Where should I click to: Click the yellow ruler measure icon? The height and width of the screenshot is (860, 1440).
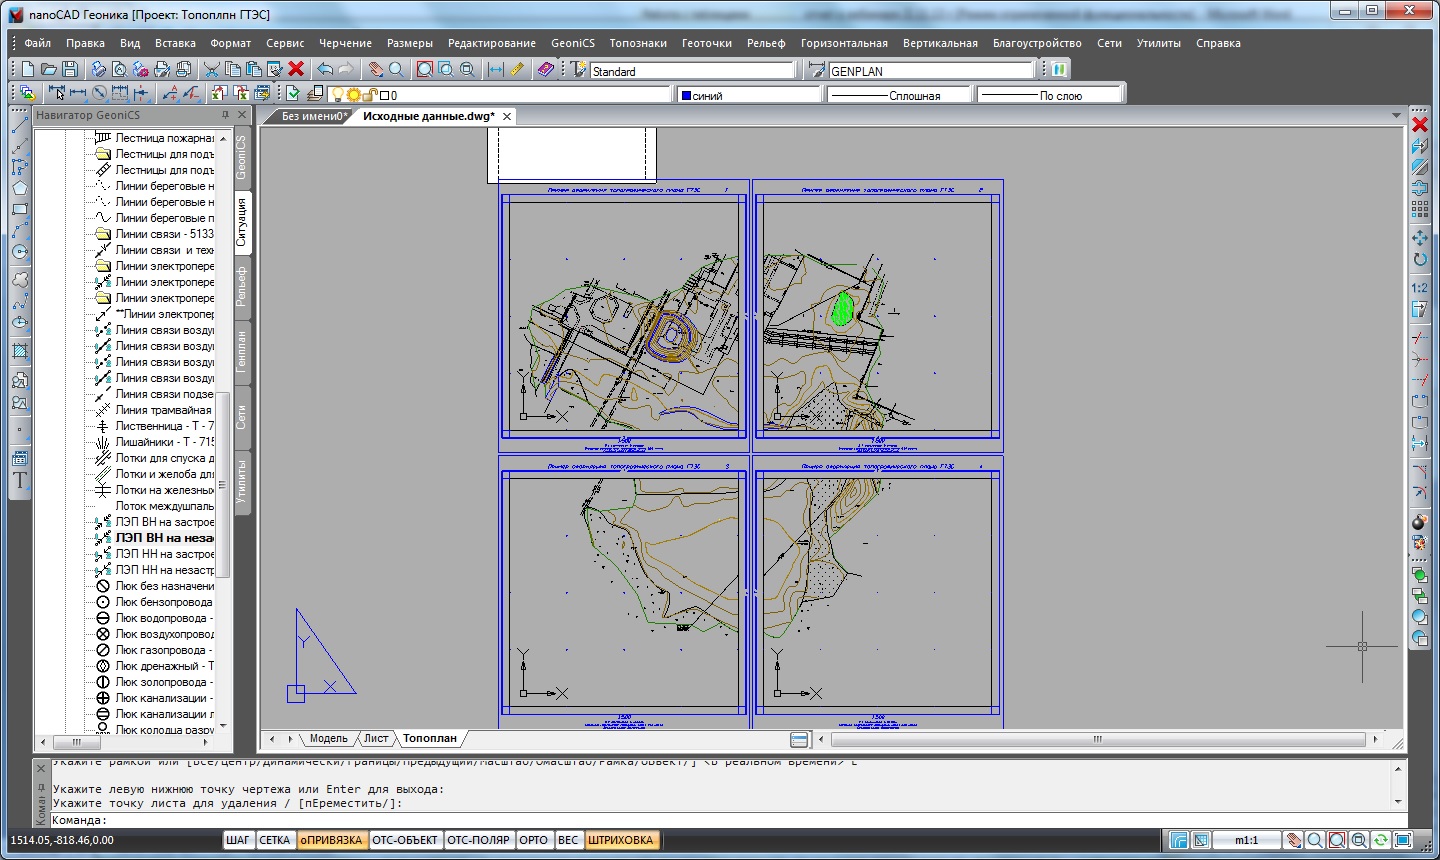tap(517, 69)
